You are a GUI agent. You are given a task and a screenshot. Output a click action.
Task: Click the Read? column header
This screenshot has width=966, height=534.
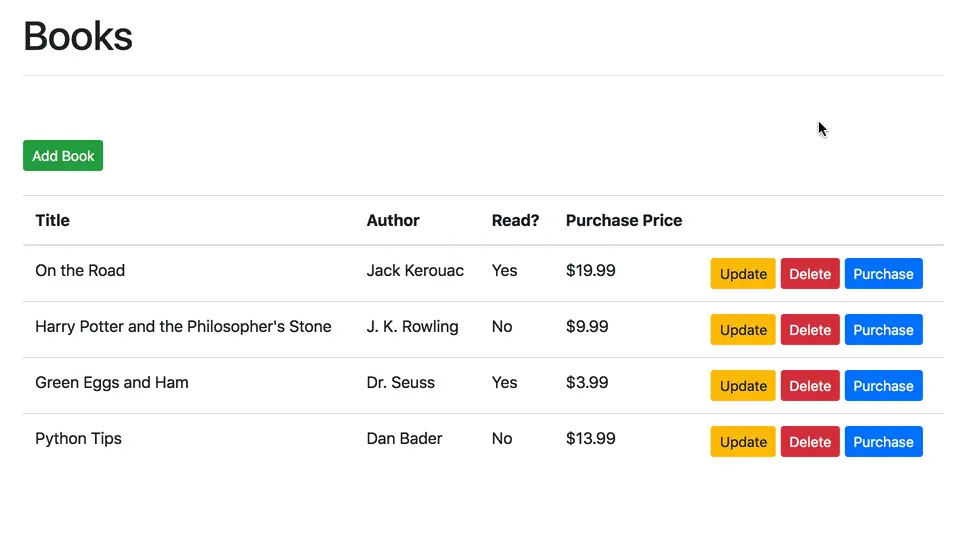(515, 220)
